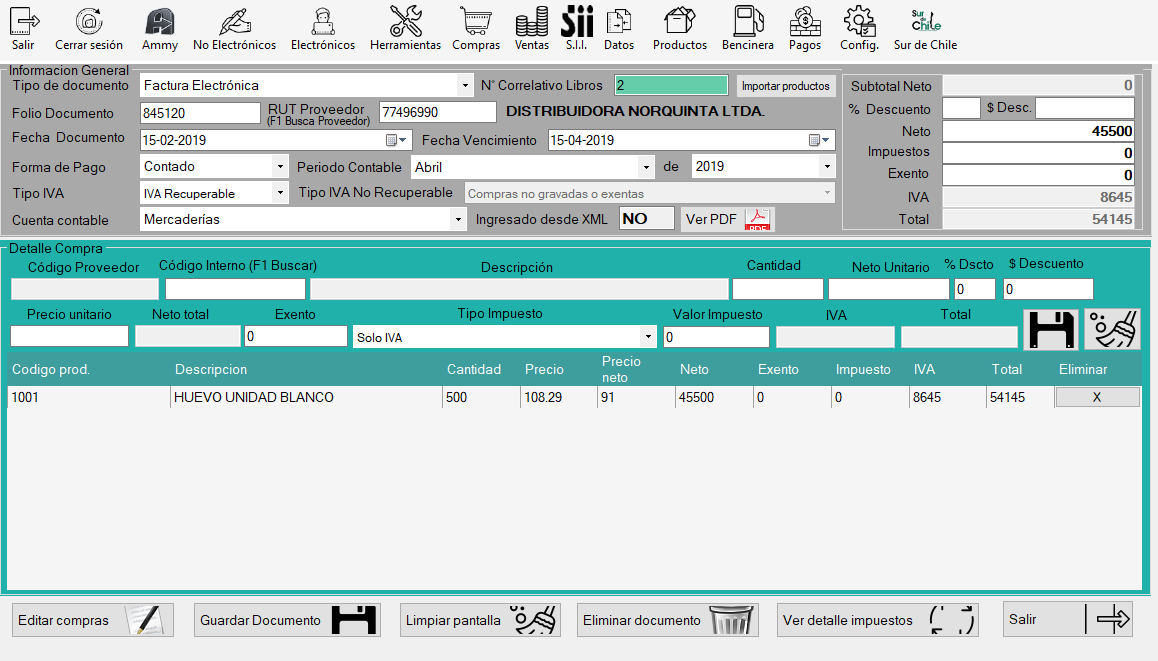Click the $ Desc. field
Image resolution: width=1158 pixels, height=661 pixels.
1084,109
